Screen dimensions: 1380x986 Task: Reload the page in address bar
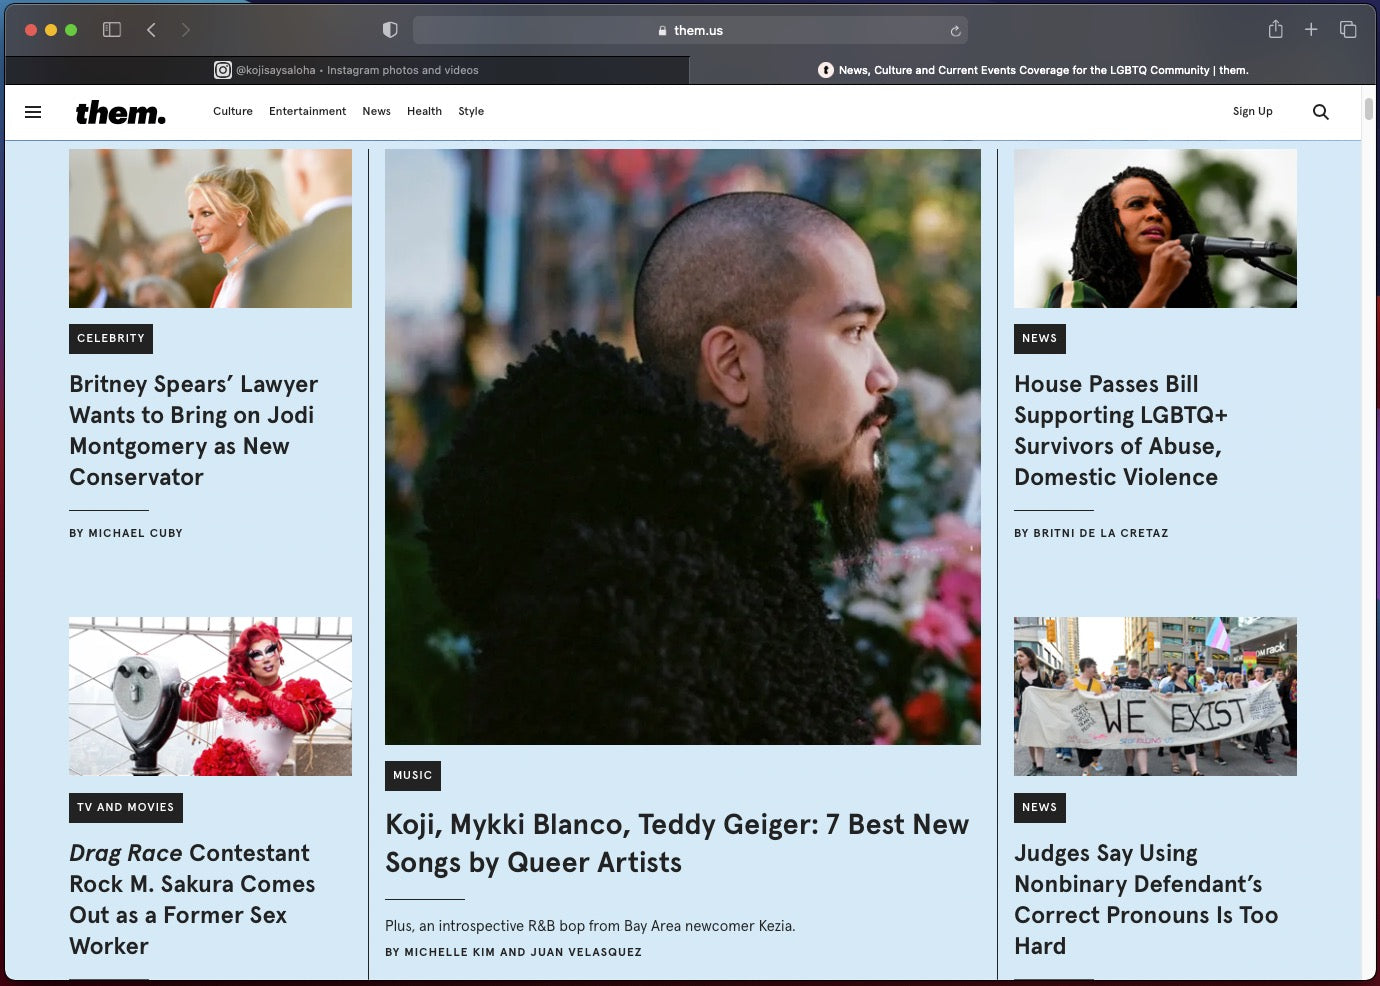[x=955, y=31]
